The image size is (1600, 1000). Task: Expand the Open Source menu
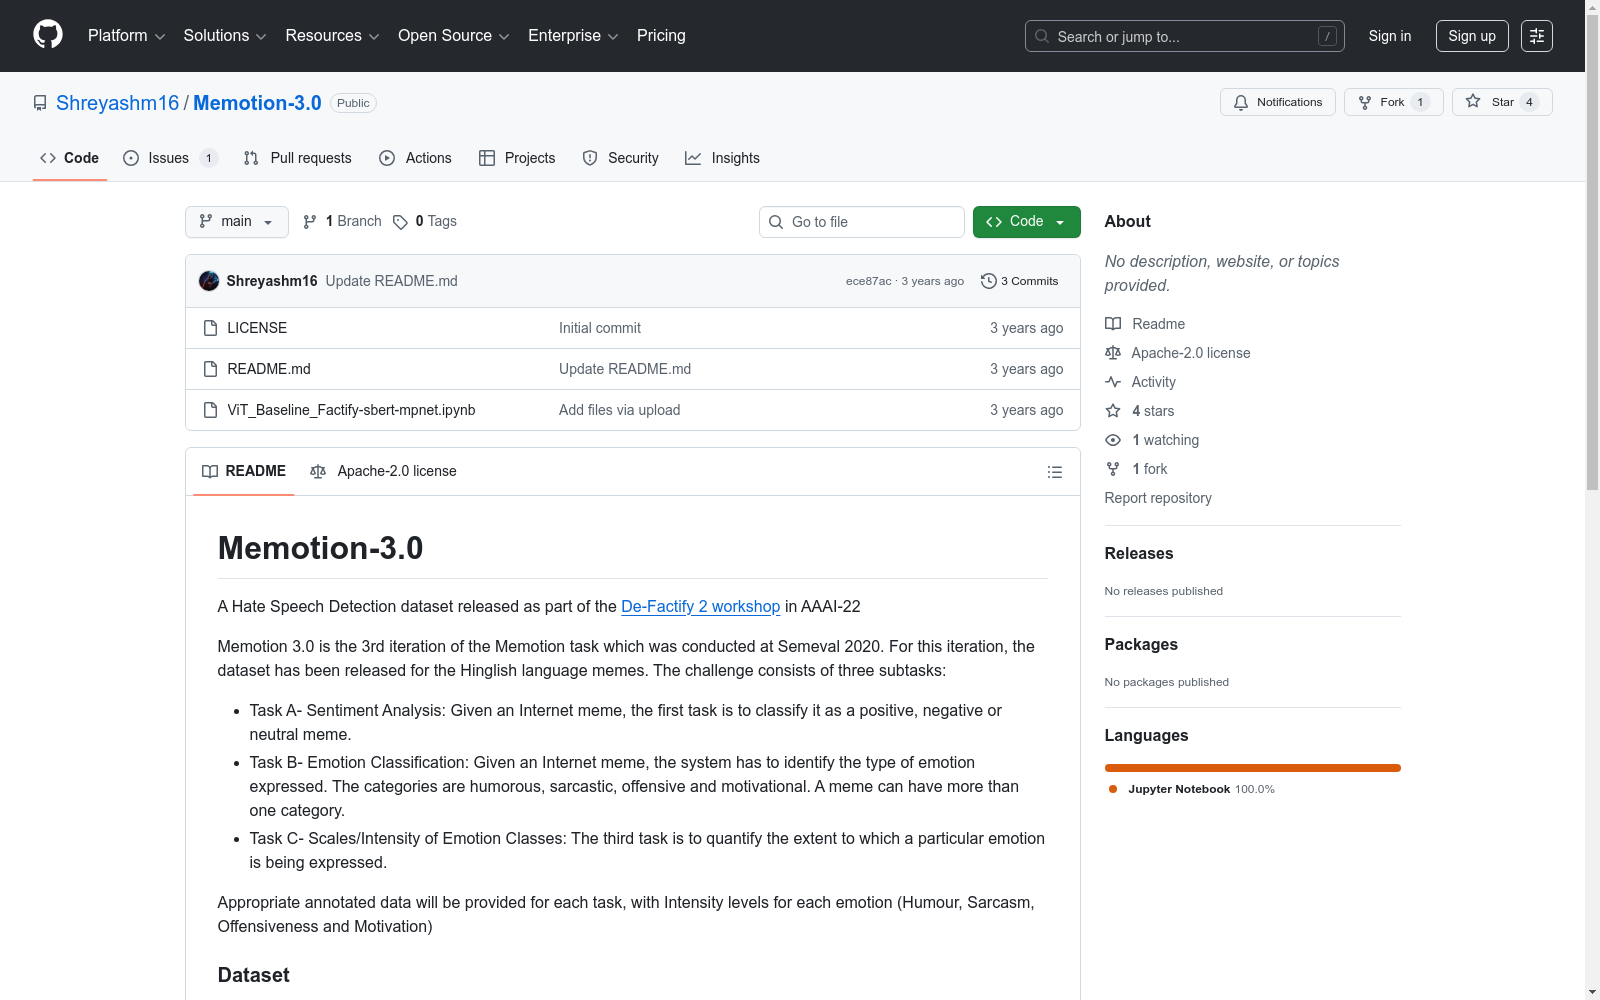[x=453, y=36]
